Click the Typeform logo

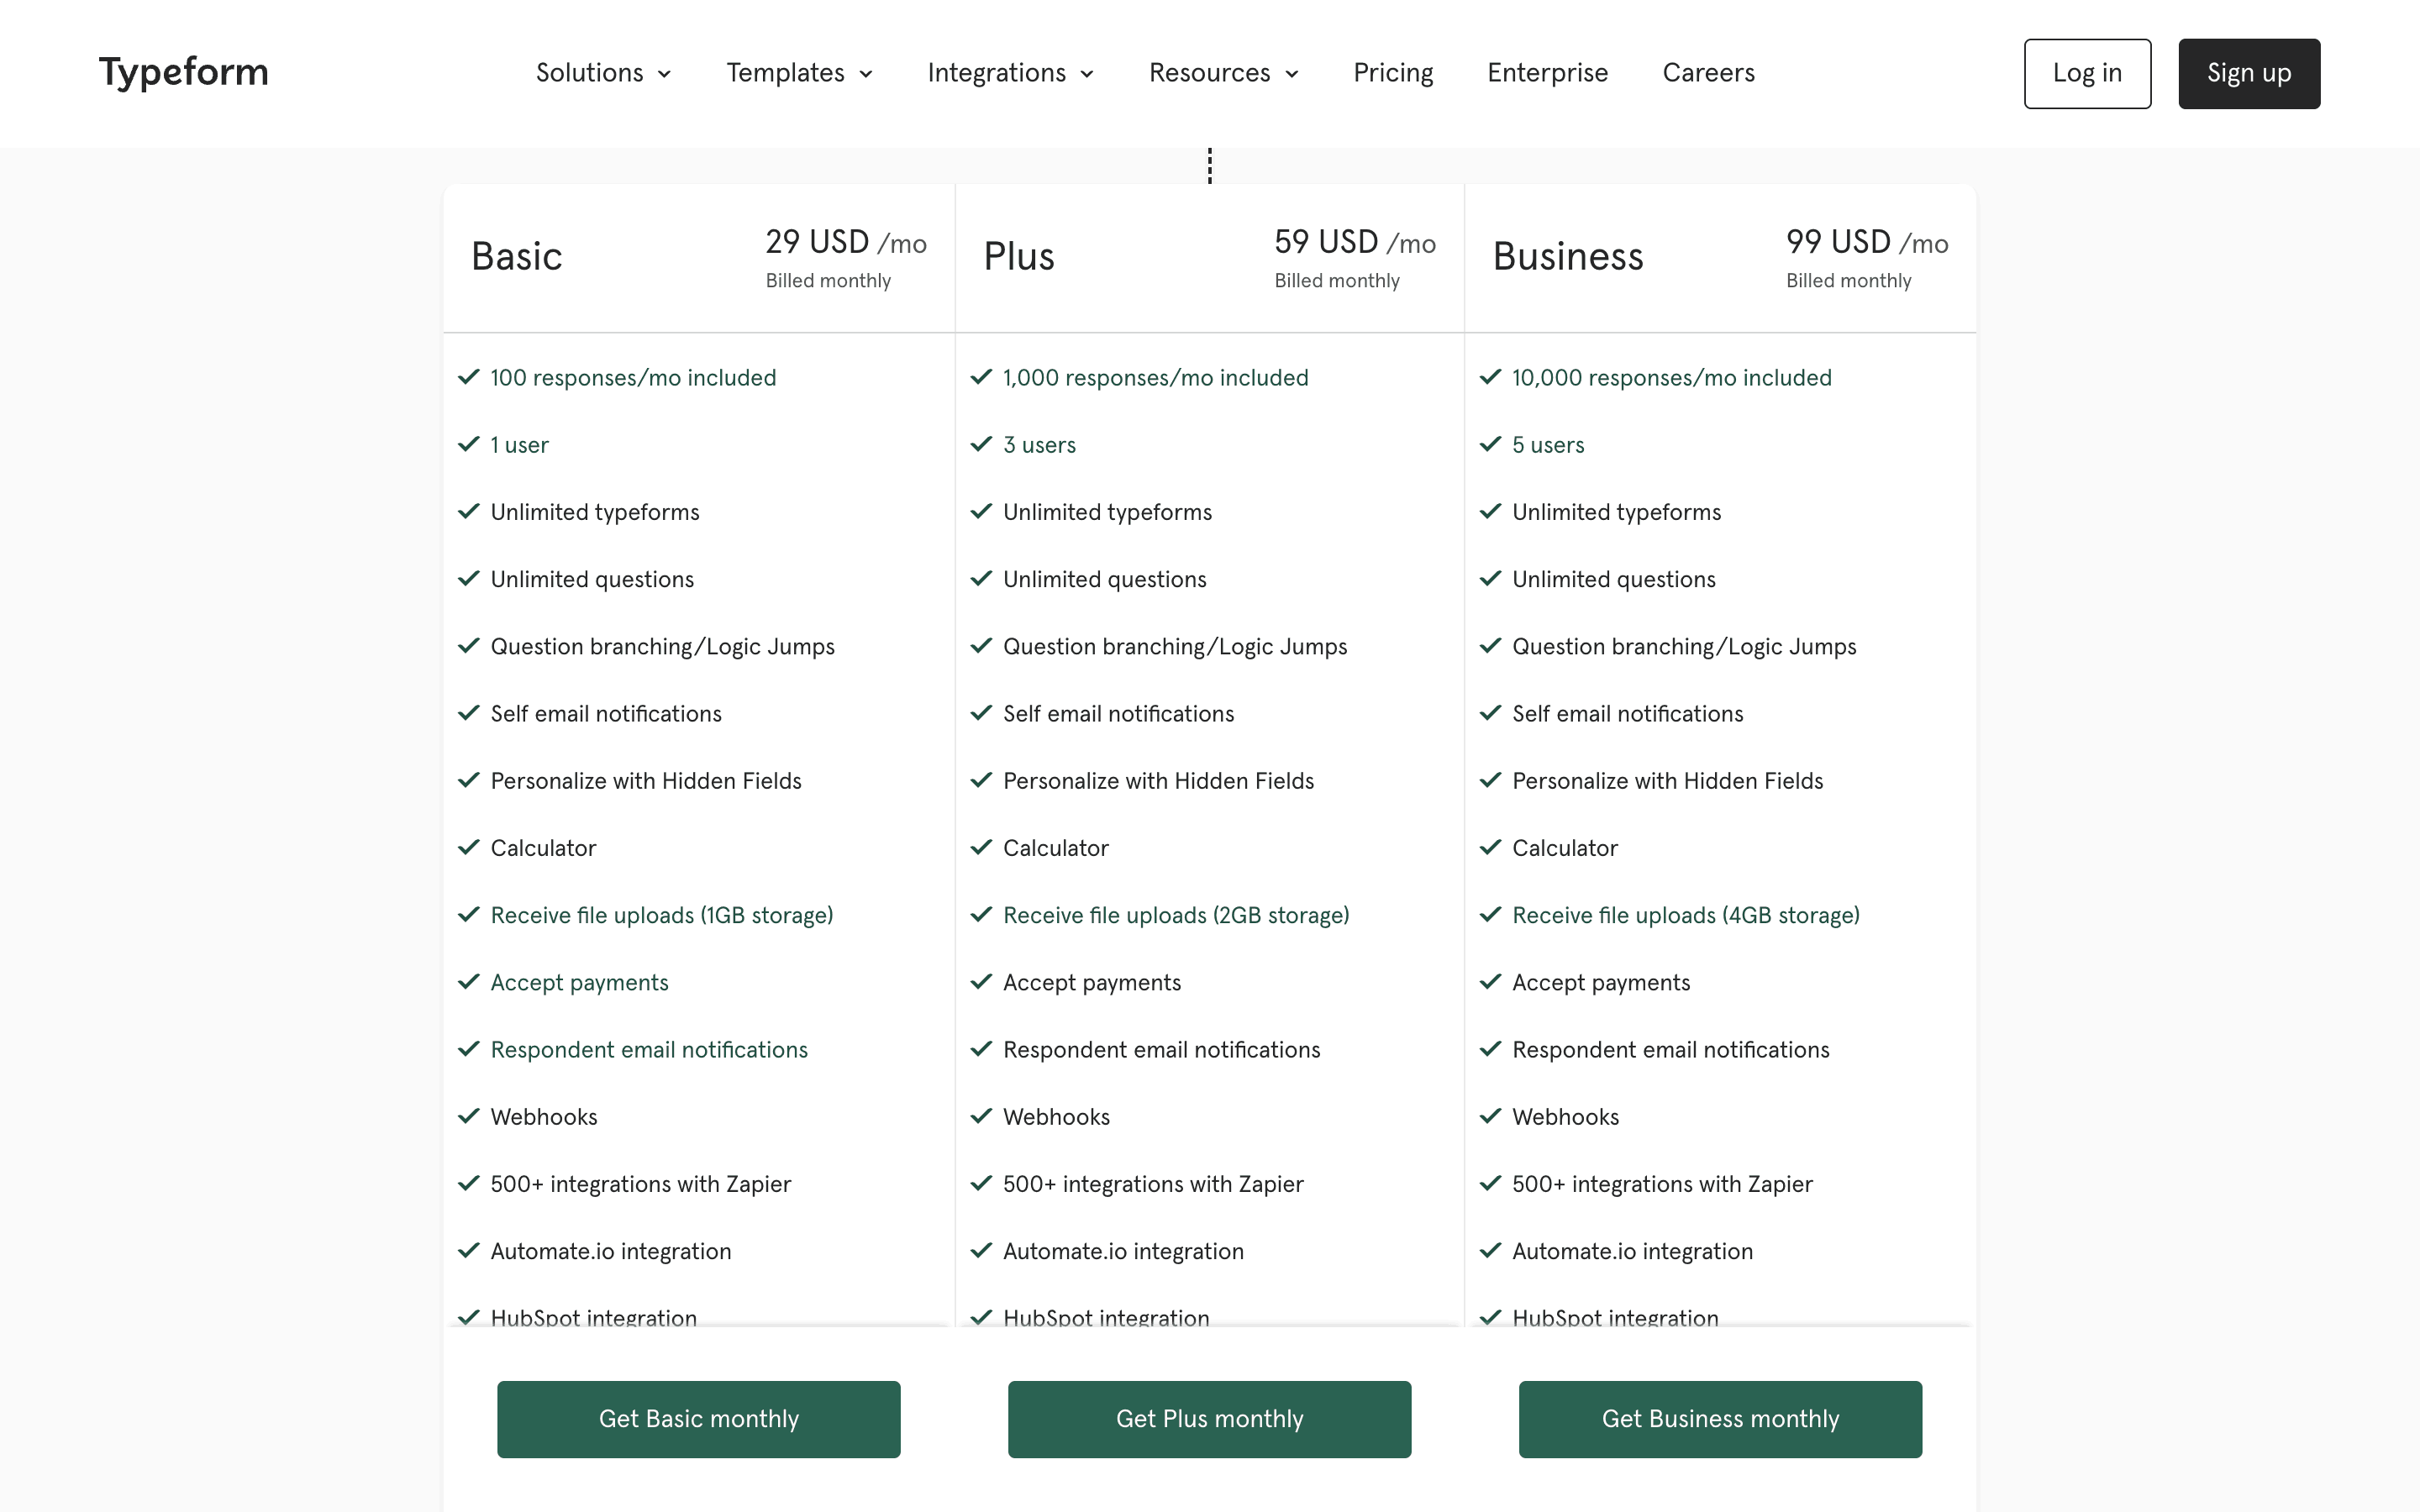tap(183, 72)
